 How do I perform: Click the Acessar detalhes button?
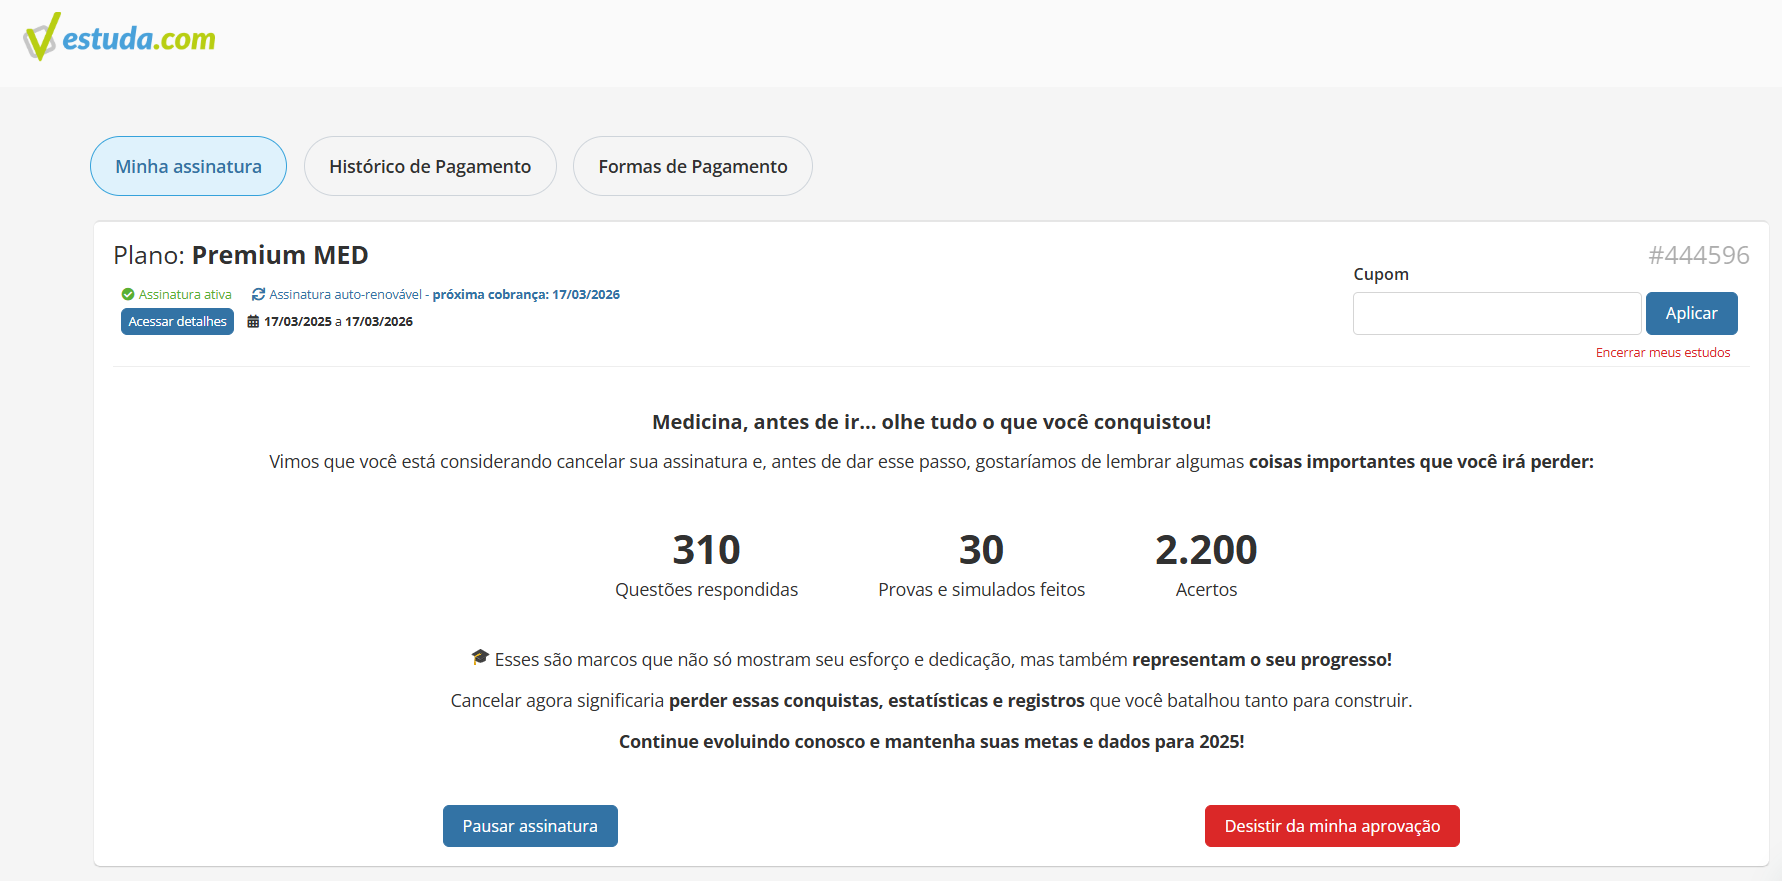pyautogui.click(x=177, y=321)
